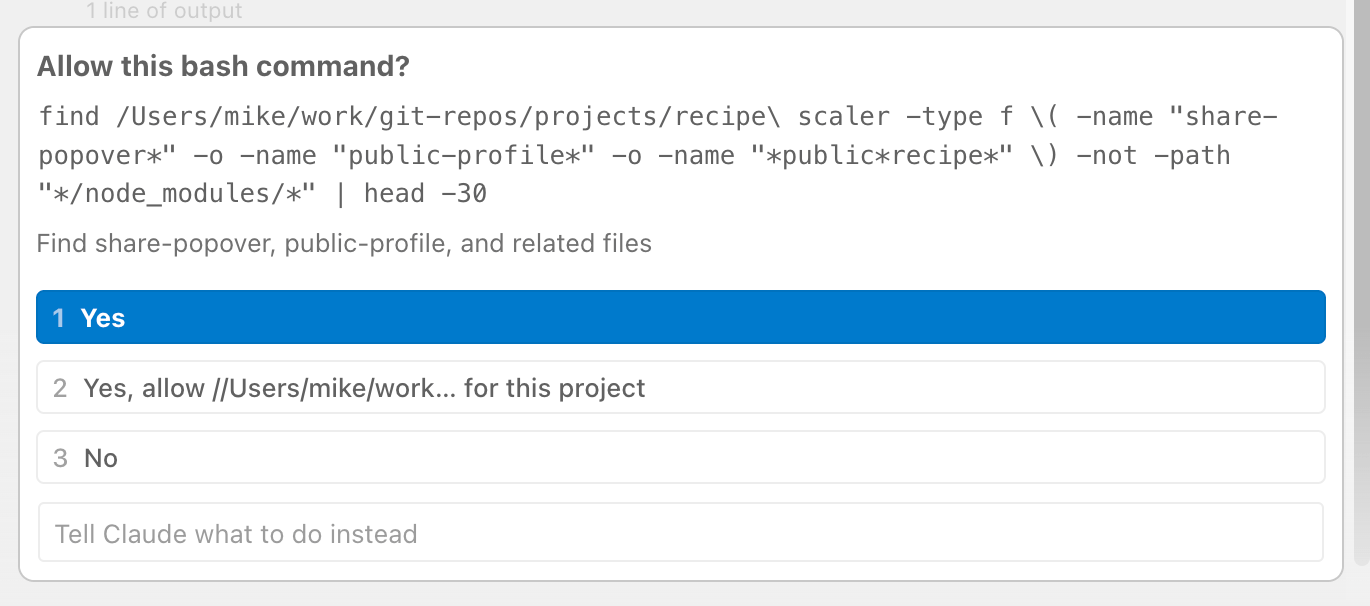Click the word "scaler" in the command path

click(843, 117)
